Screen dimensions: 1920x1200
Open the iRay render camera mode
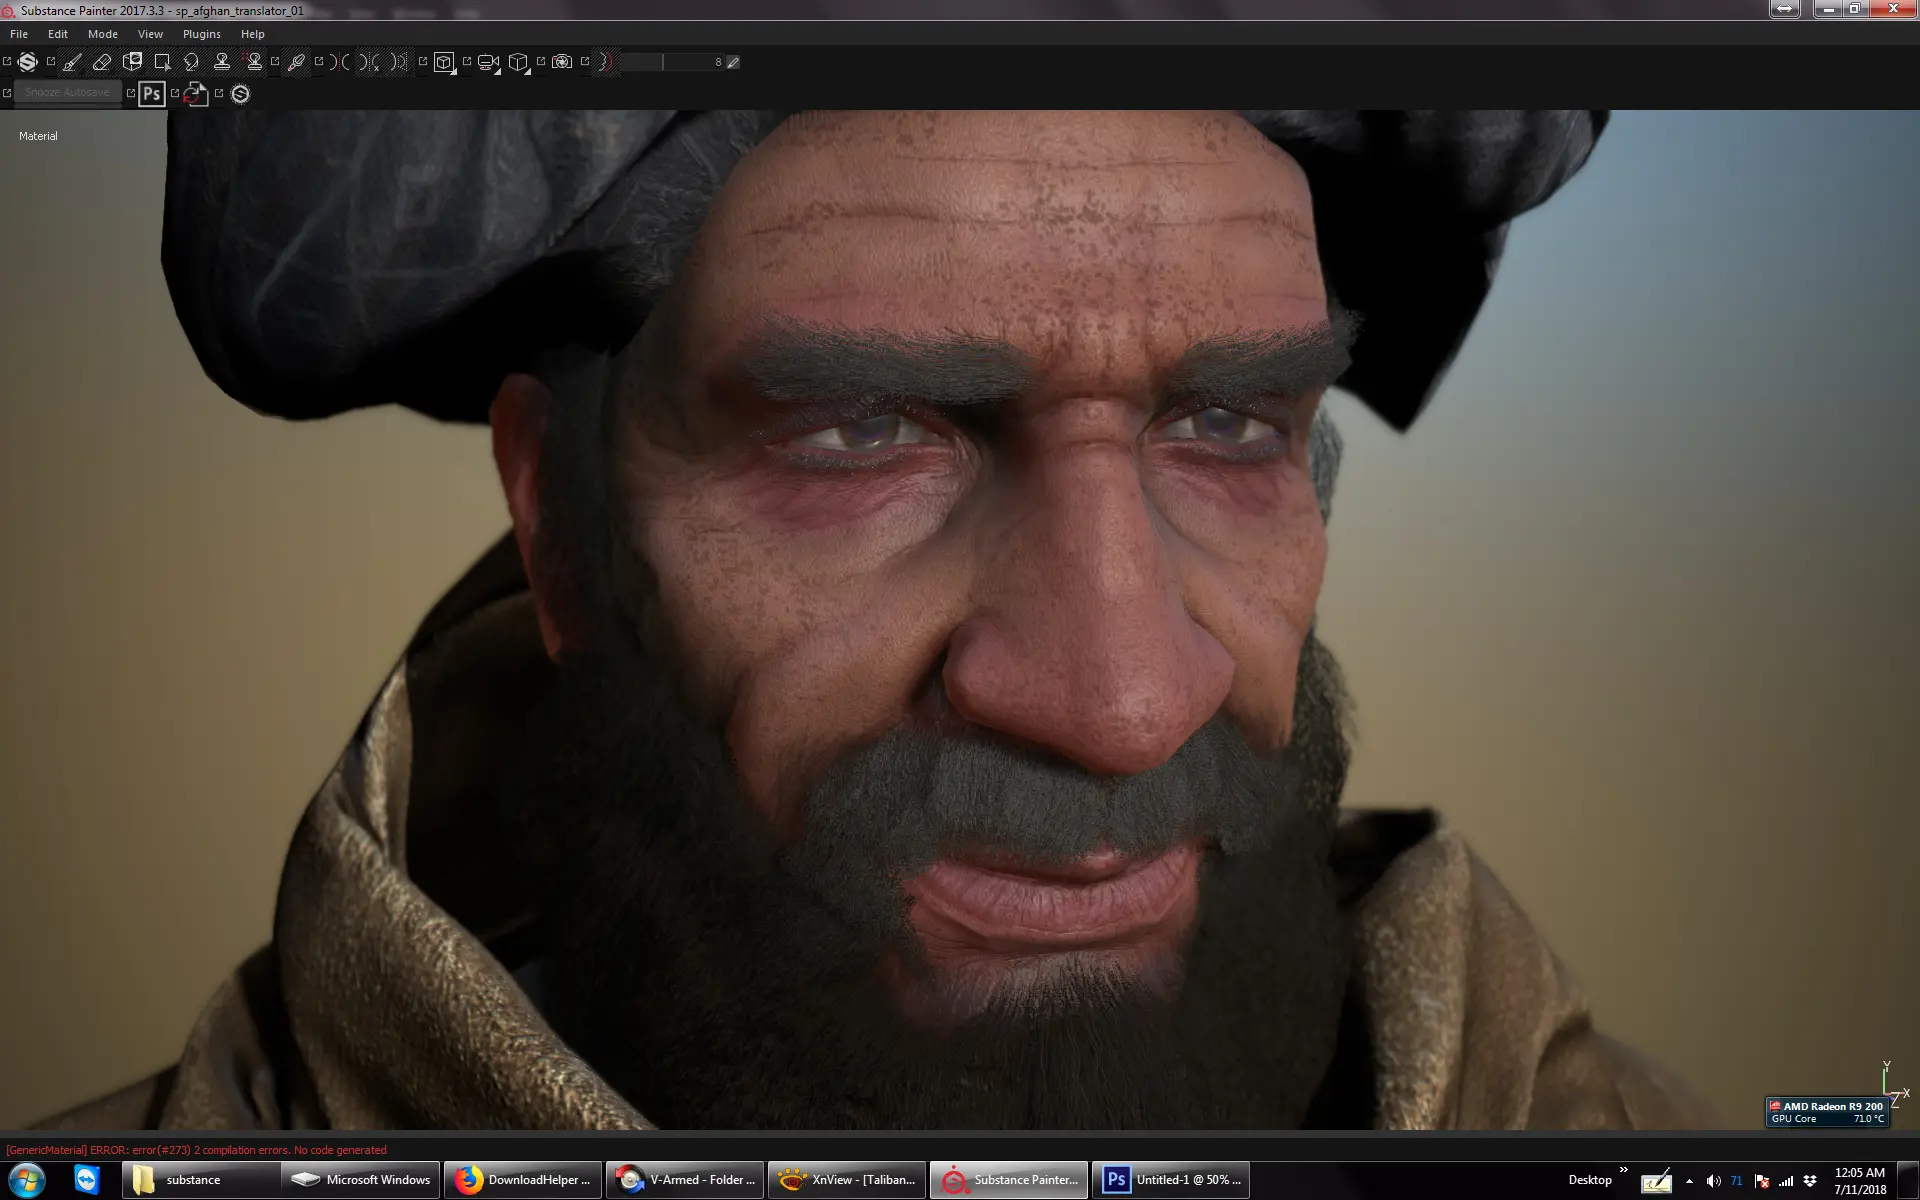point(562,62)
